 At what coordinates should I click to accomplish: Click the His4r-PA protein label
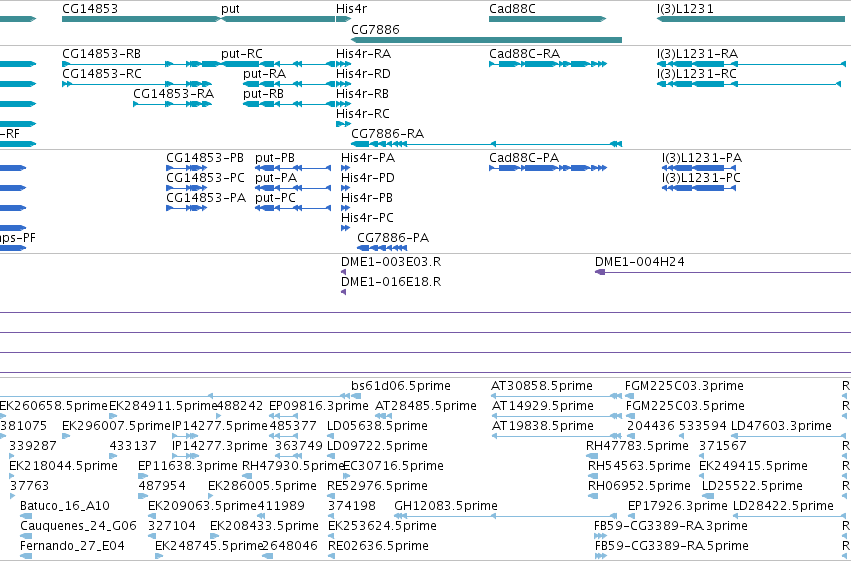coord(368,158)
